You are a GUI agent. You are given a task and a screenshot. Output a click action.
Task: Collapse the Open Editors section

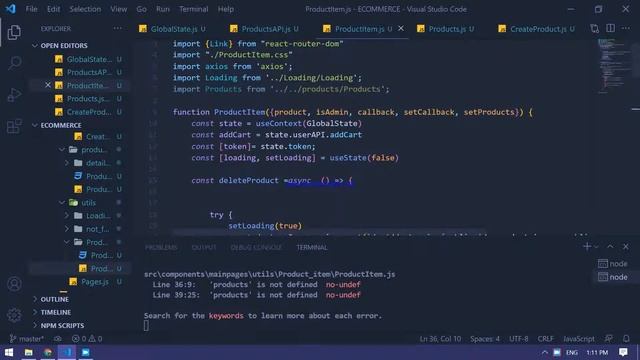tap(64, 45)
